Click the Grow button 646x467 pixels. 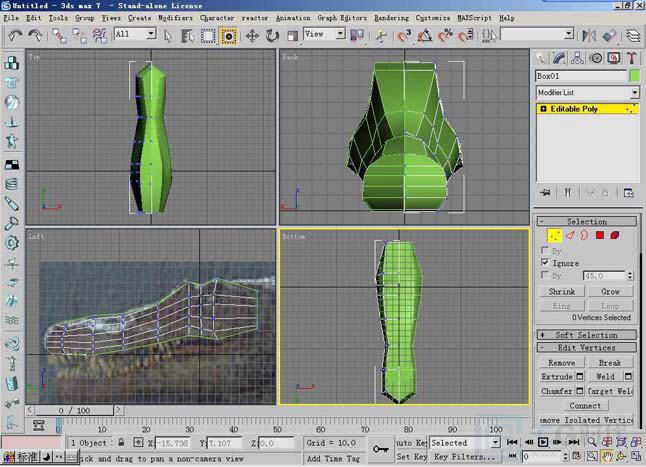611,292
